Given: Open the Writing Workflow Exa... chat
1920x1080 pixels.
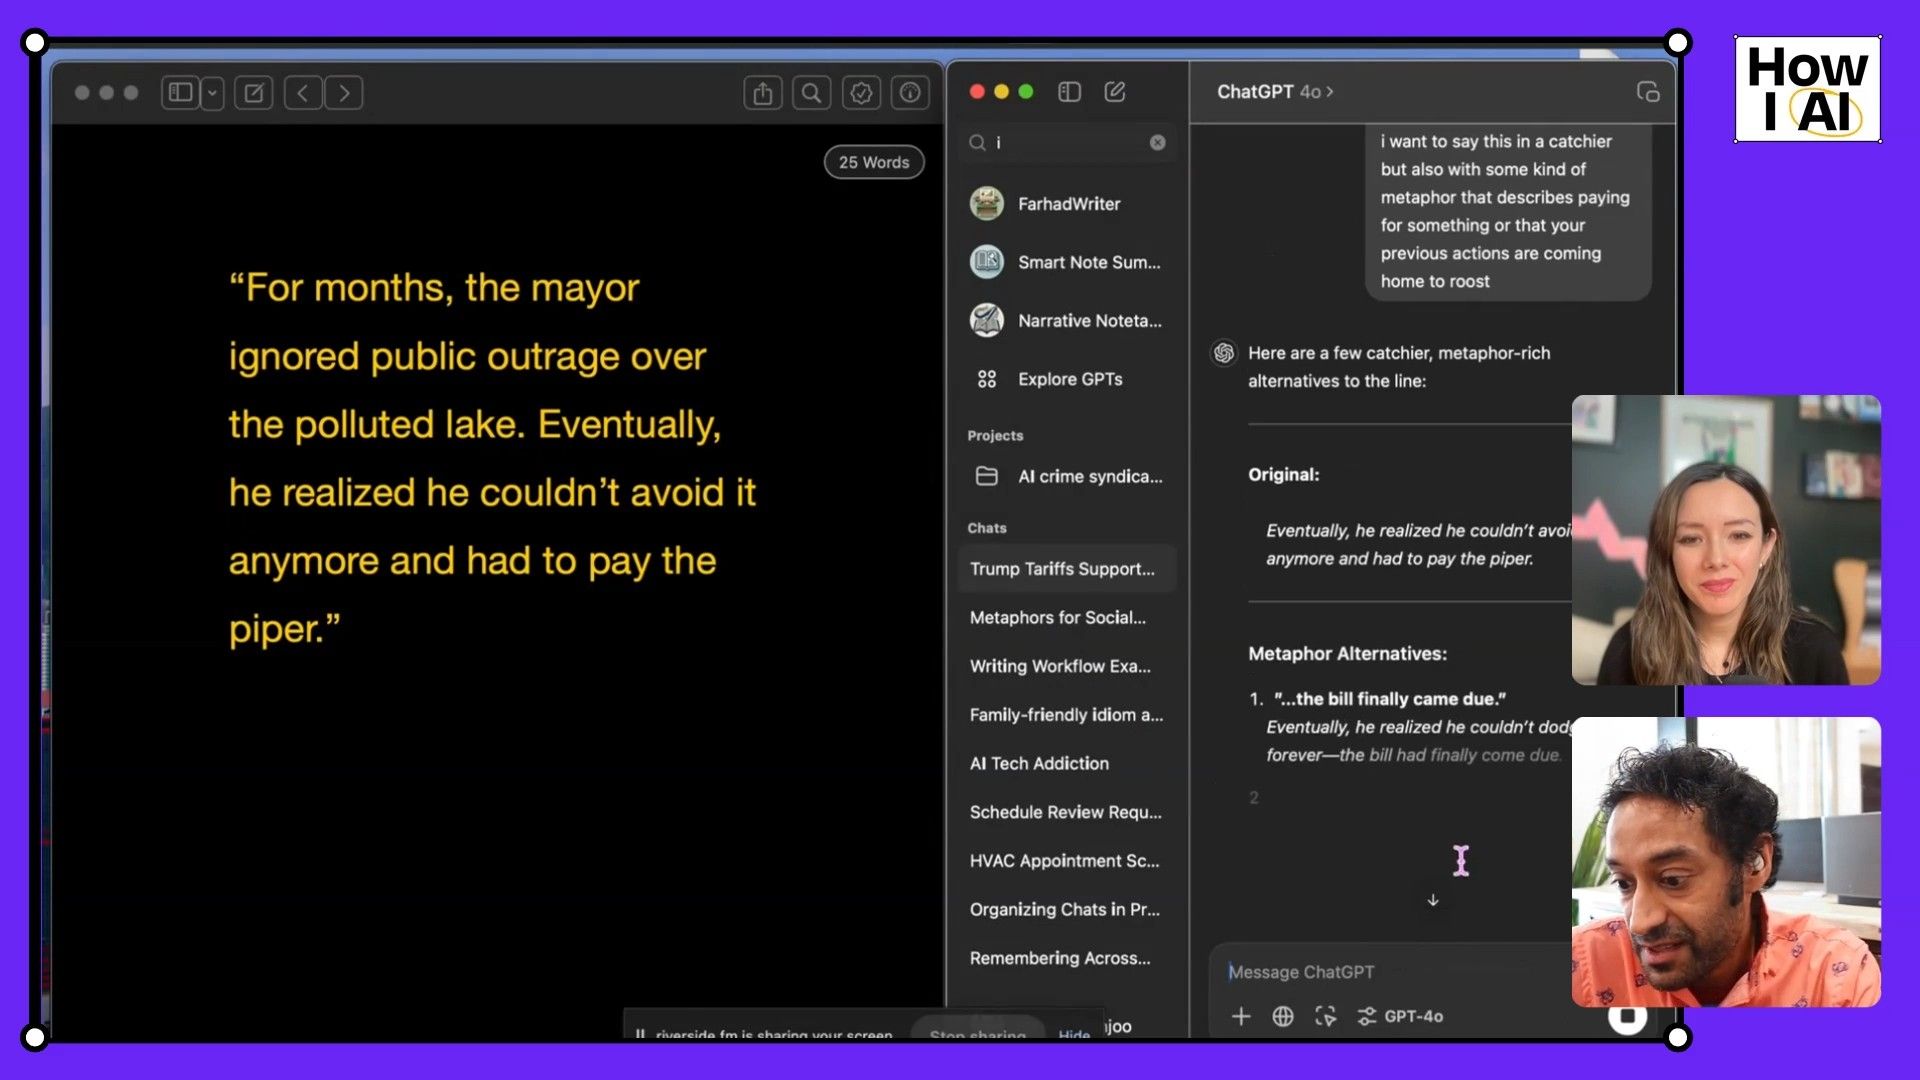Looking at the screenshot, I should point(1066,666).
